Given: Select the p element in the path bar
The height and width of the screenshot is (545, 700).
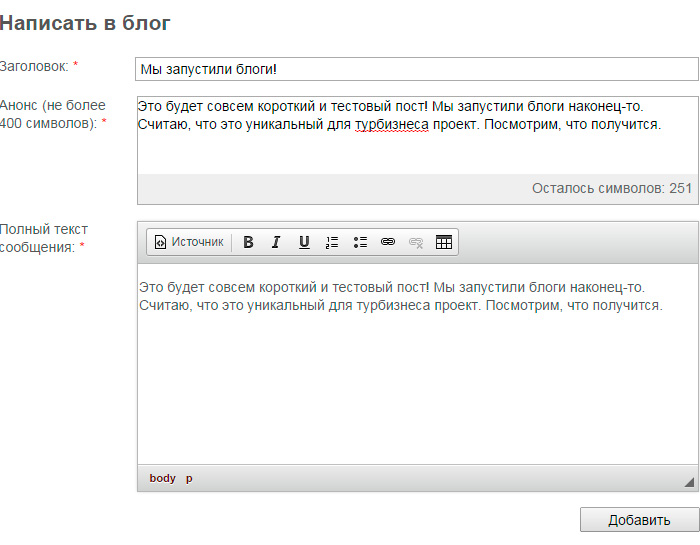Looking at the screenshot, I should tap(189, 478).
